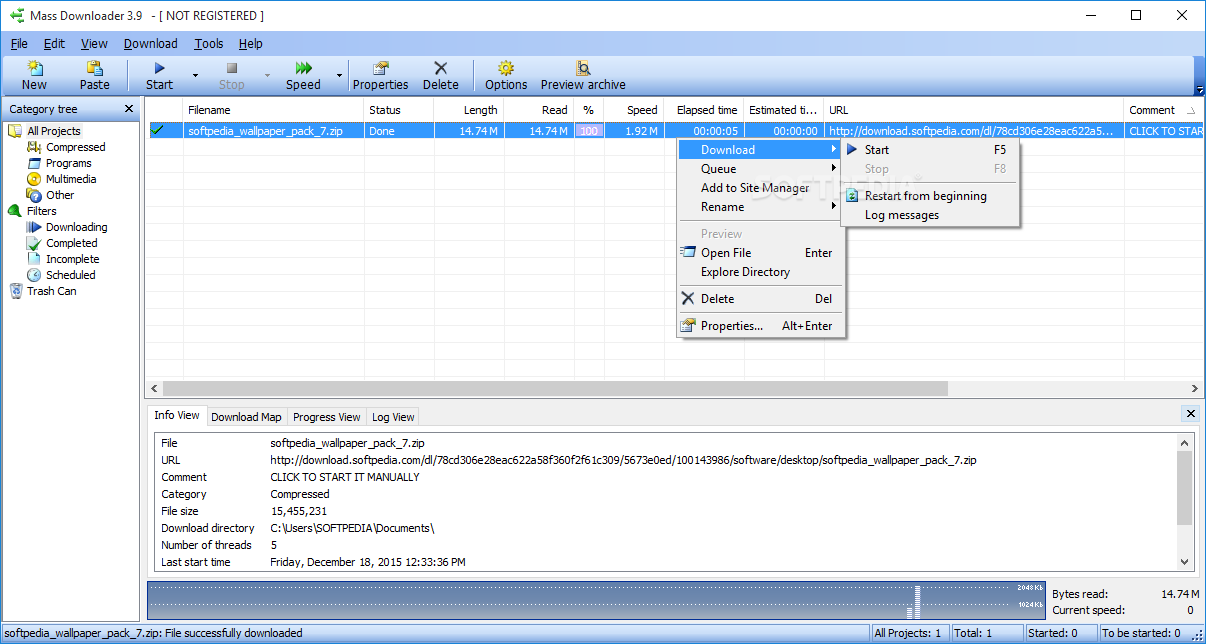Screen dimensions: 1206x644
Task: Choose Explore Directory in the context menu
Action: [761, 272]
